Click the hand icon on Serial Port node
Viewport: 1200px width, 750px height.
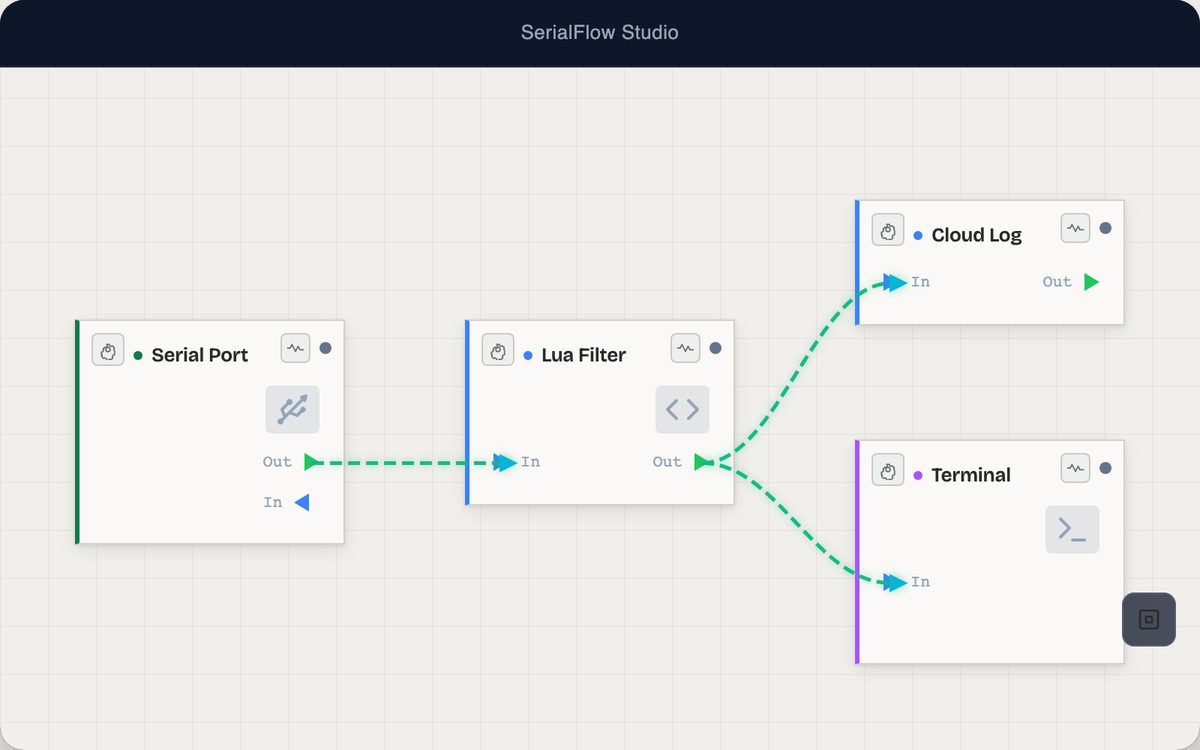(x=108, y=350)
